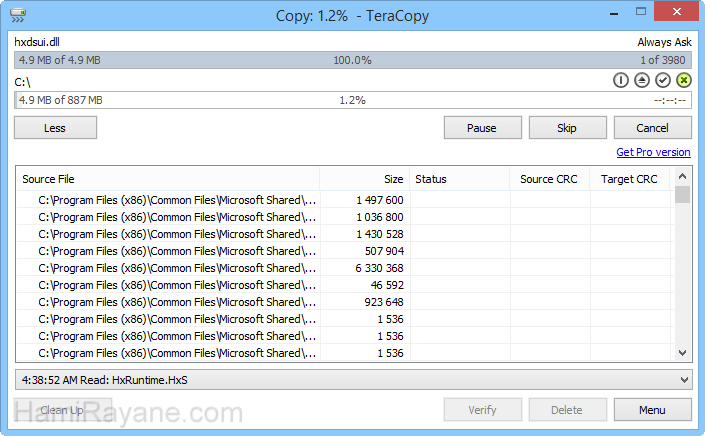Viewport: 705px width, 436px height.
Task: Open the Menu button
Action: point(652,410)
